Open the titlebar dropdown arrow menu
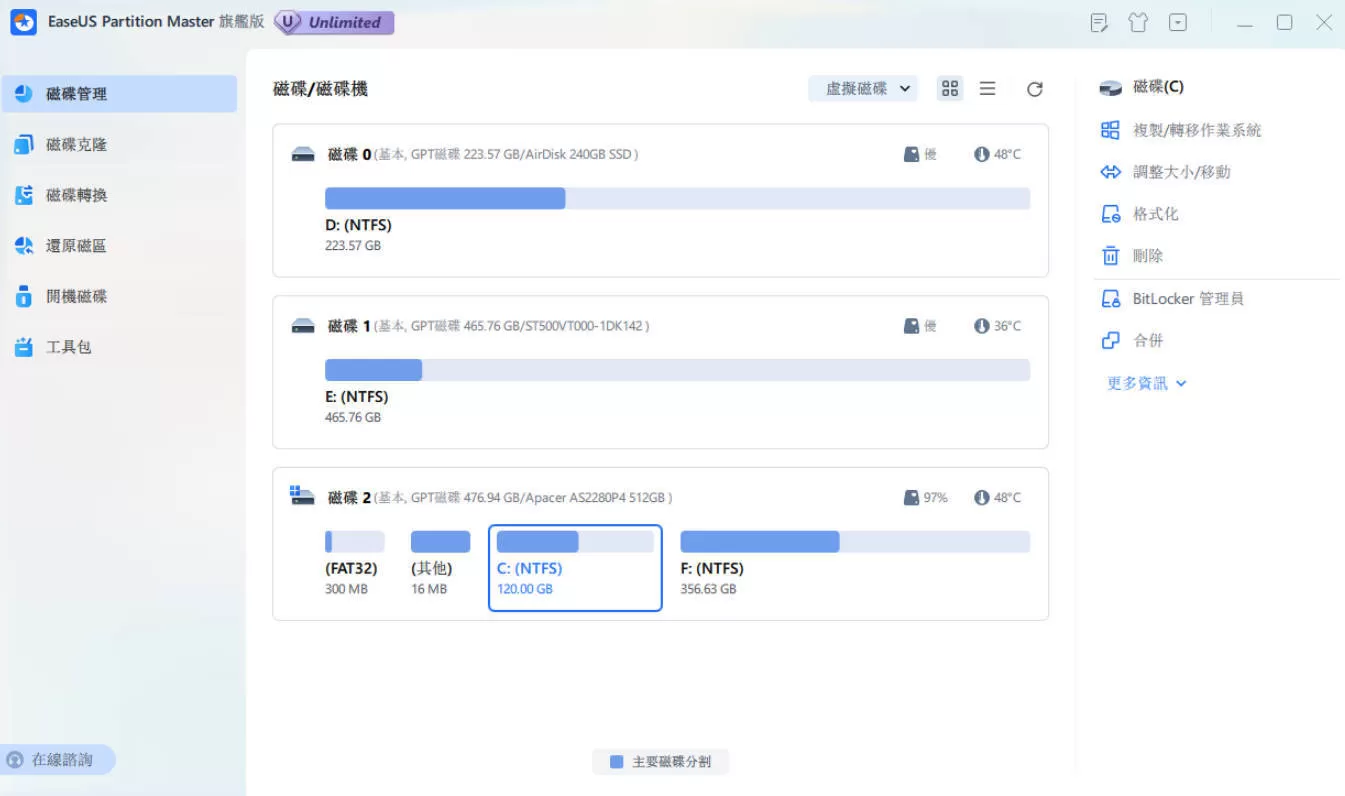 click(1178, 21)
